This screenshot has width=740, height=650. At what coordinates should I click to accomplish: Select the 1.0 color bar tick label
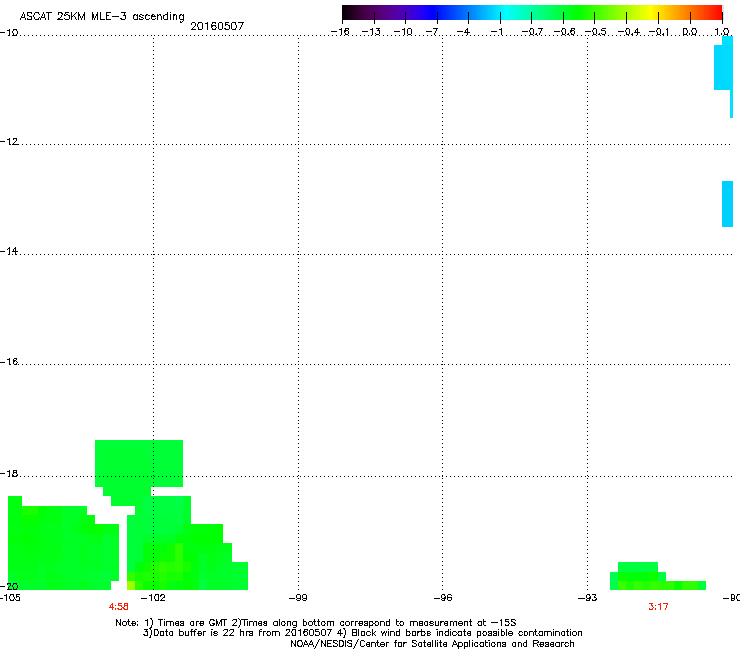pyautogui.click(x=722, y=32)
